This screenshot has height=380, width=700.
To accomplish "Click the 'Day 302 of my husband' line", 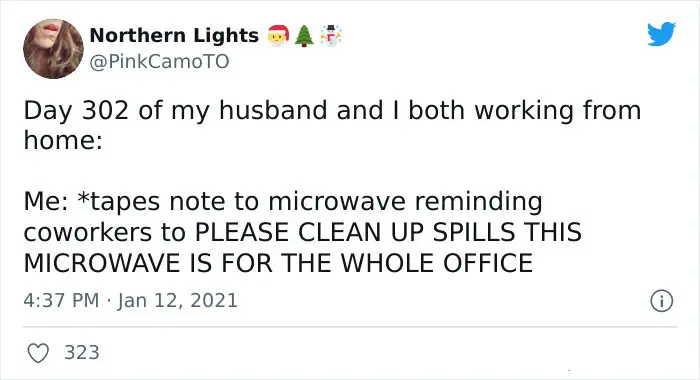I will point(332,111).
